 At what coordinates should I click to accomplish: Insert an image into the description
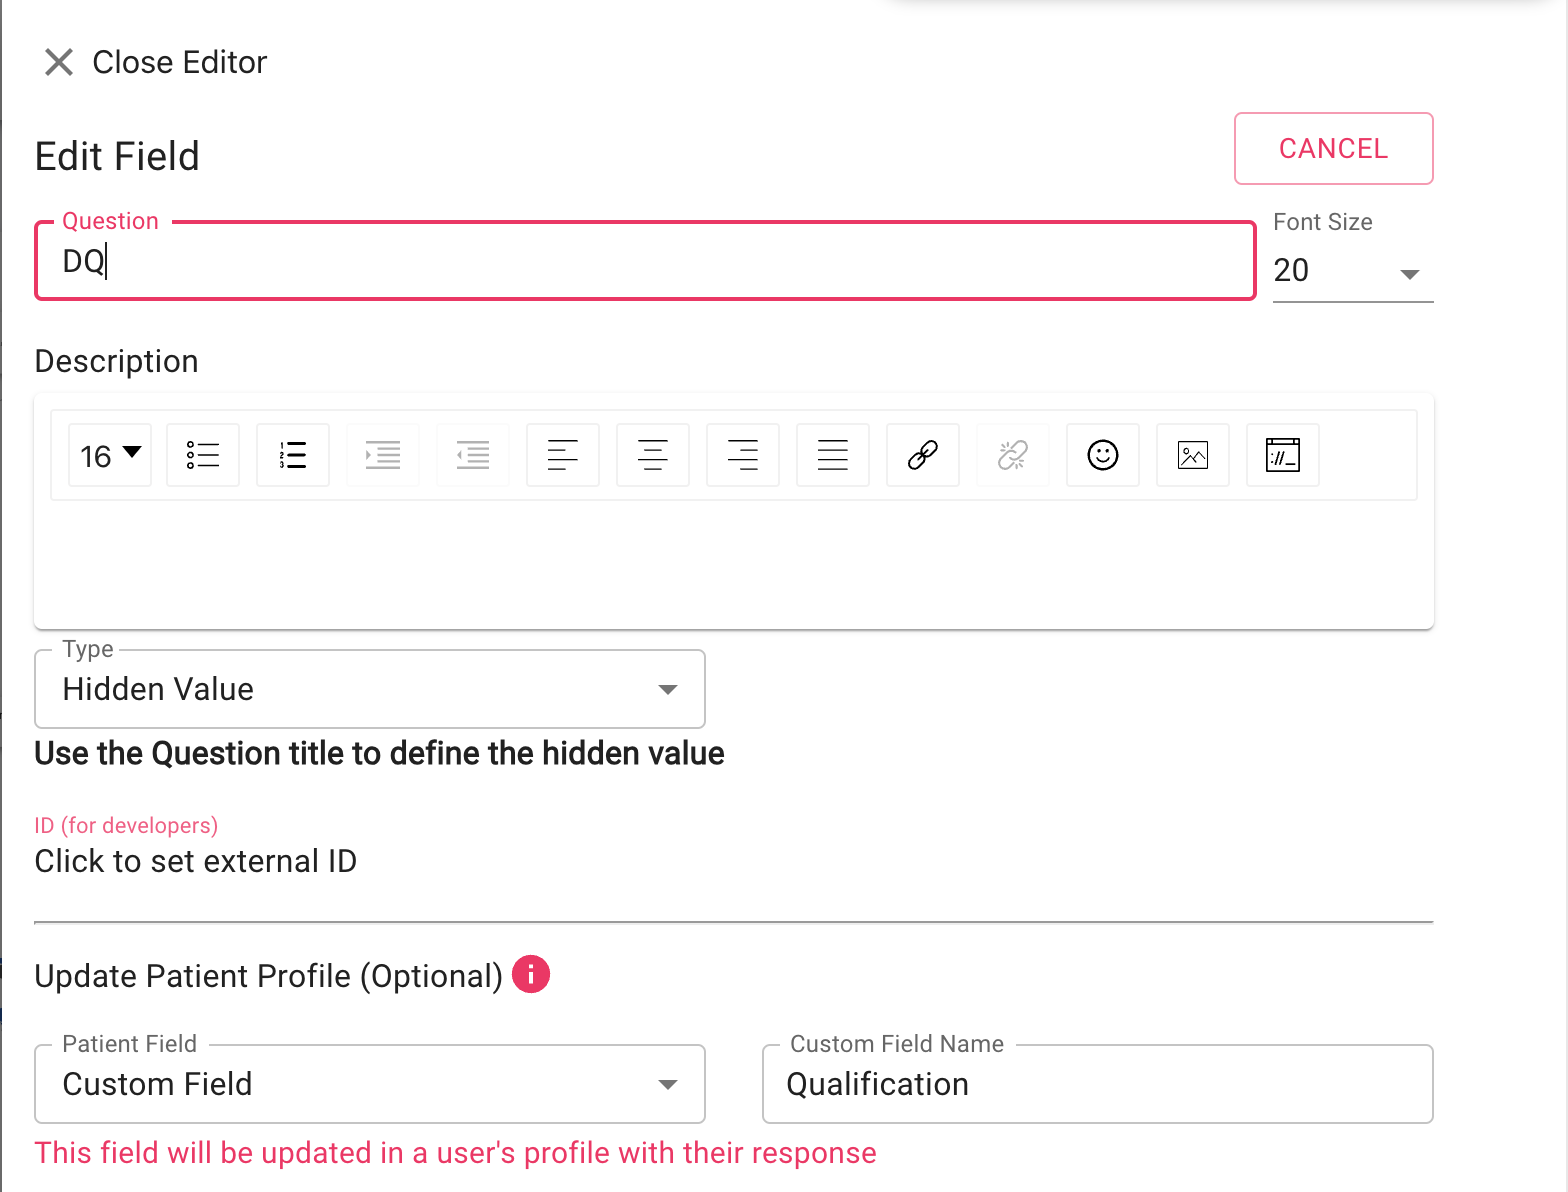(x=1193, y=455)
